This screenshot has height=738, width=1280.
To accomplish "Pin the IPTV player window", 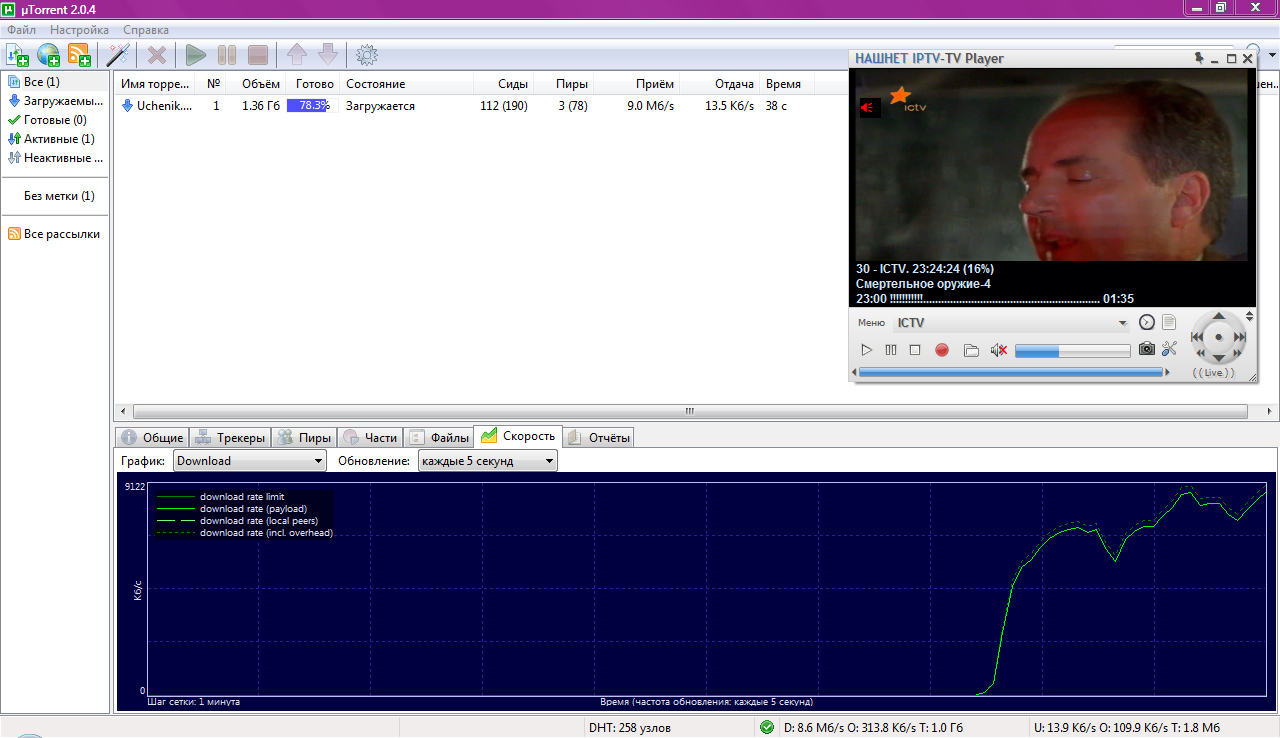I will [x=1199, y=58].
